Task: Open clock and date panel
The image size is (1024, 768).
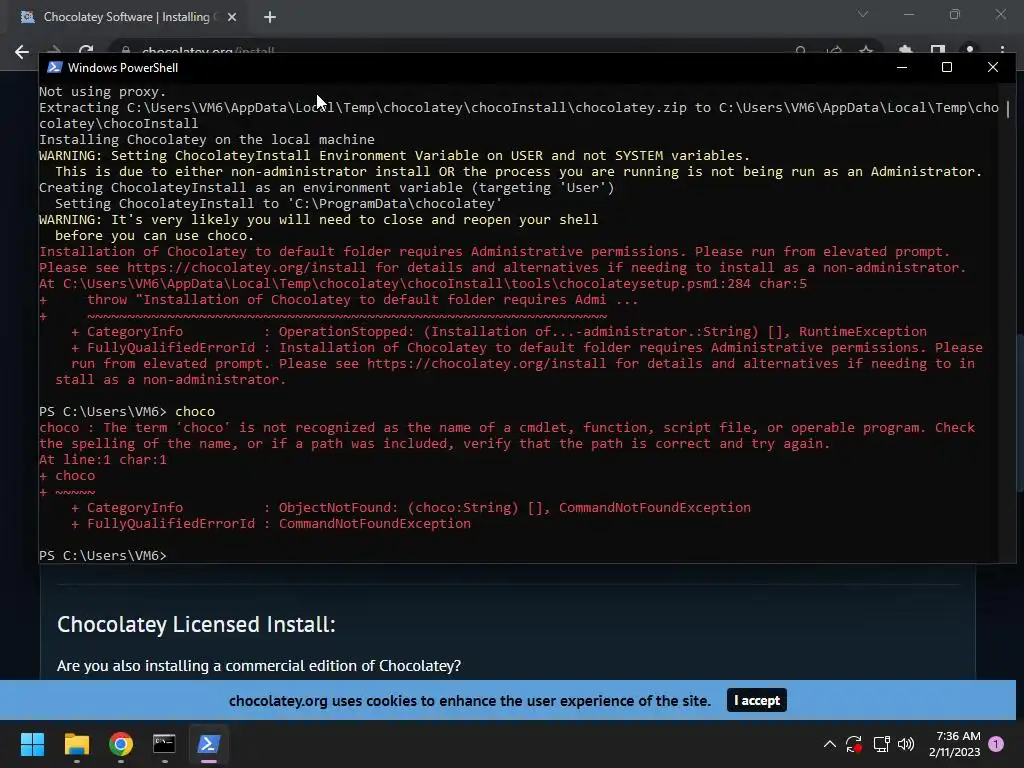Action: (954, 744)
